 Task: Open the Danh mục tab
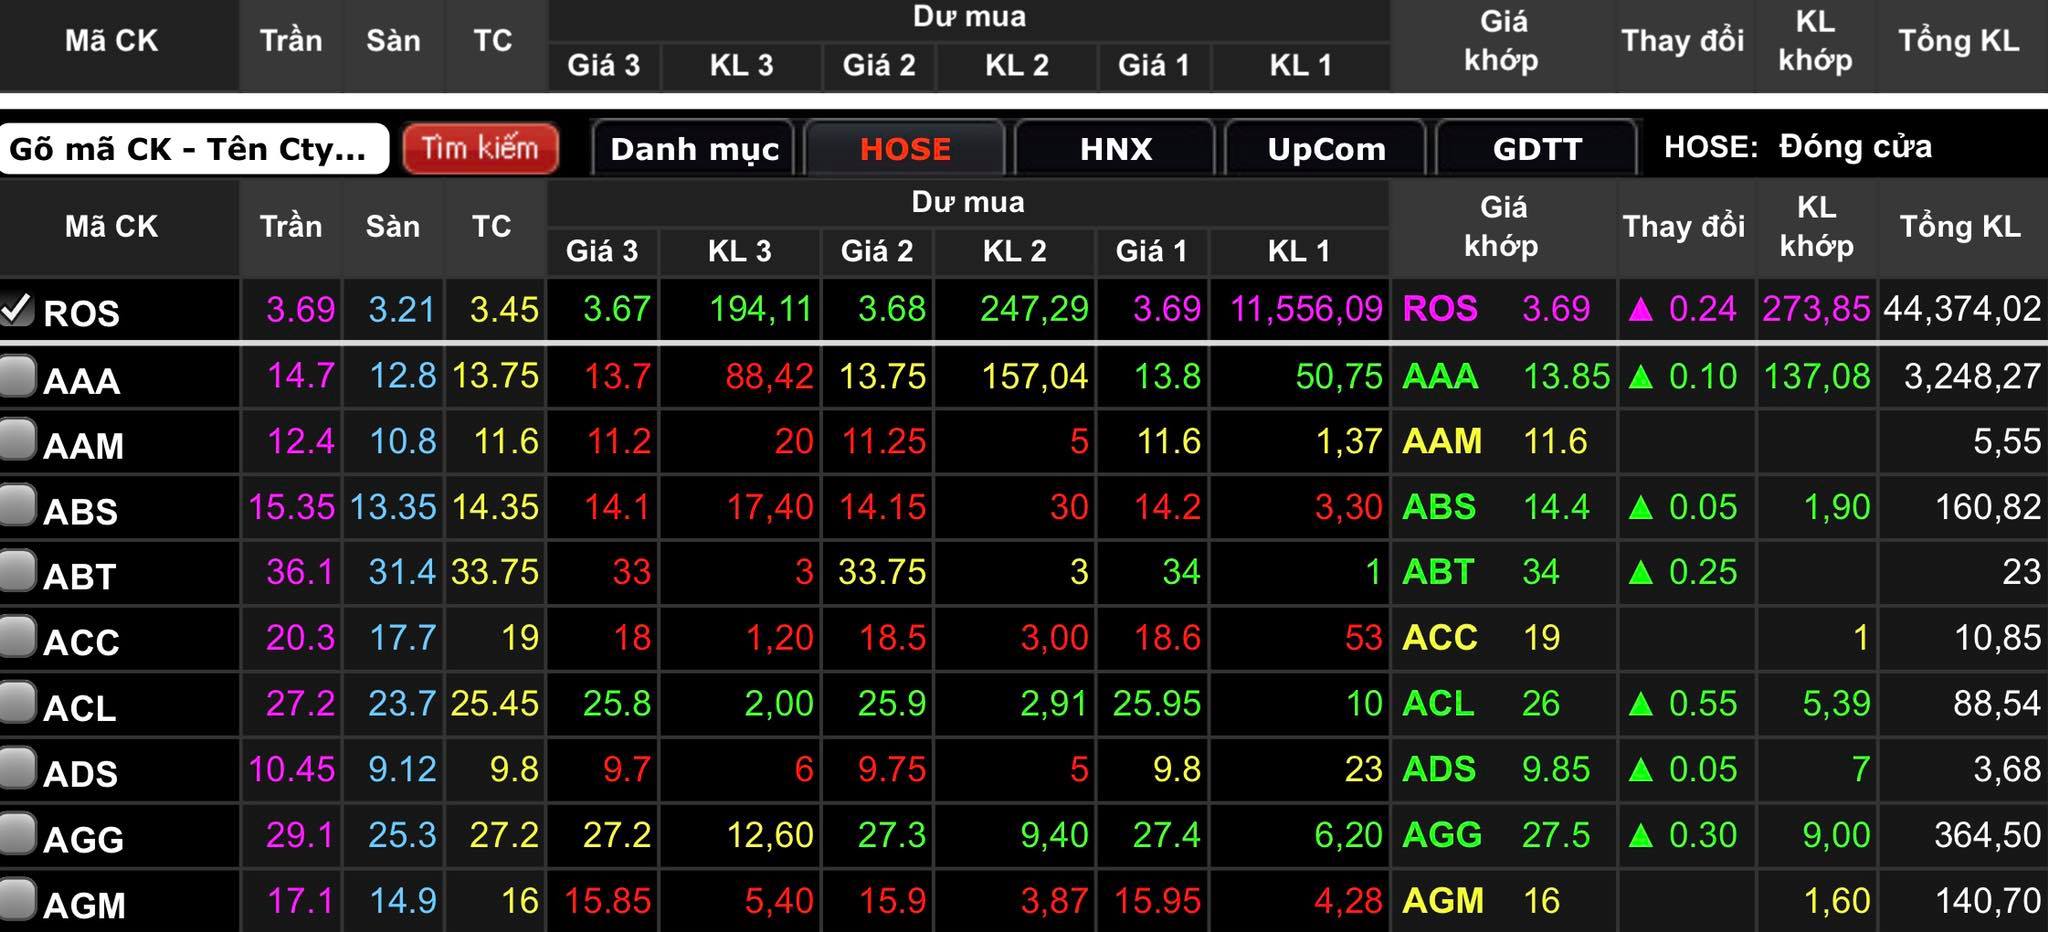tap(694, 148)
